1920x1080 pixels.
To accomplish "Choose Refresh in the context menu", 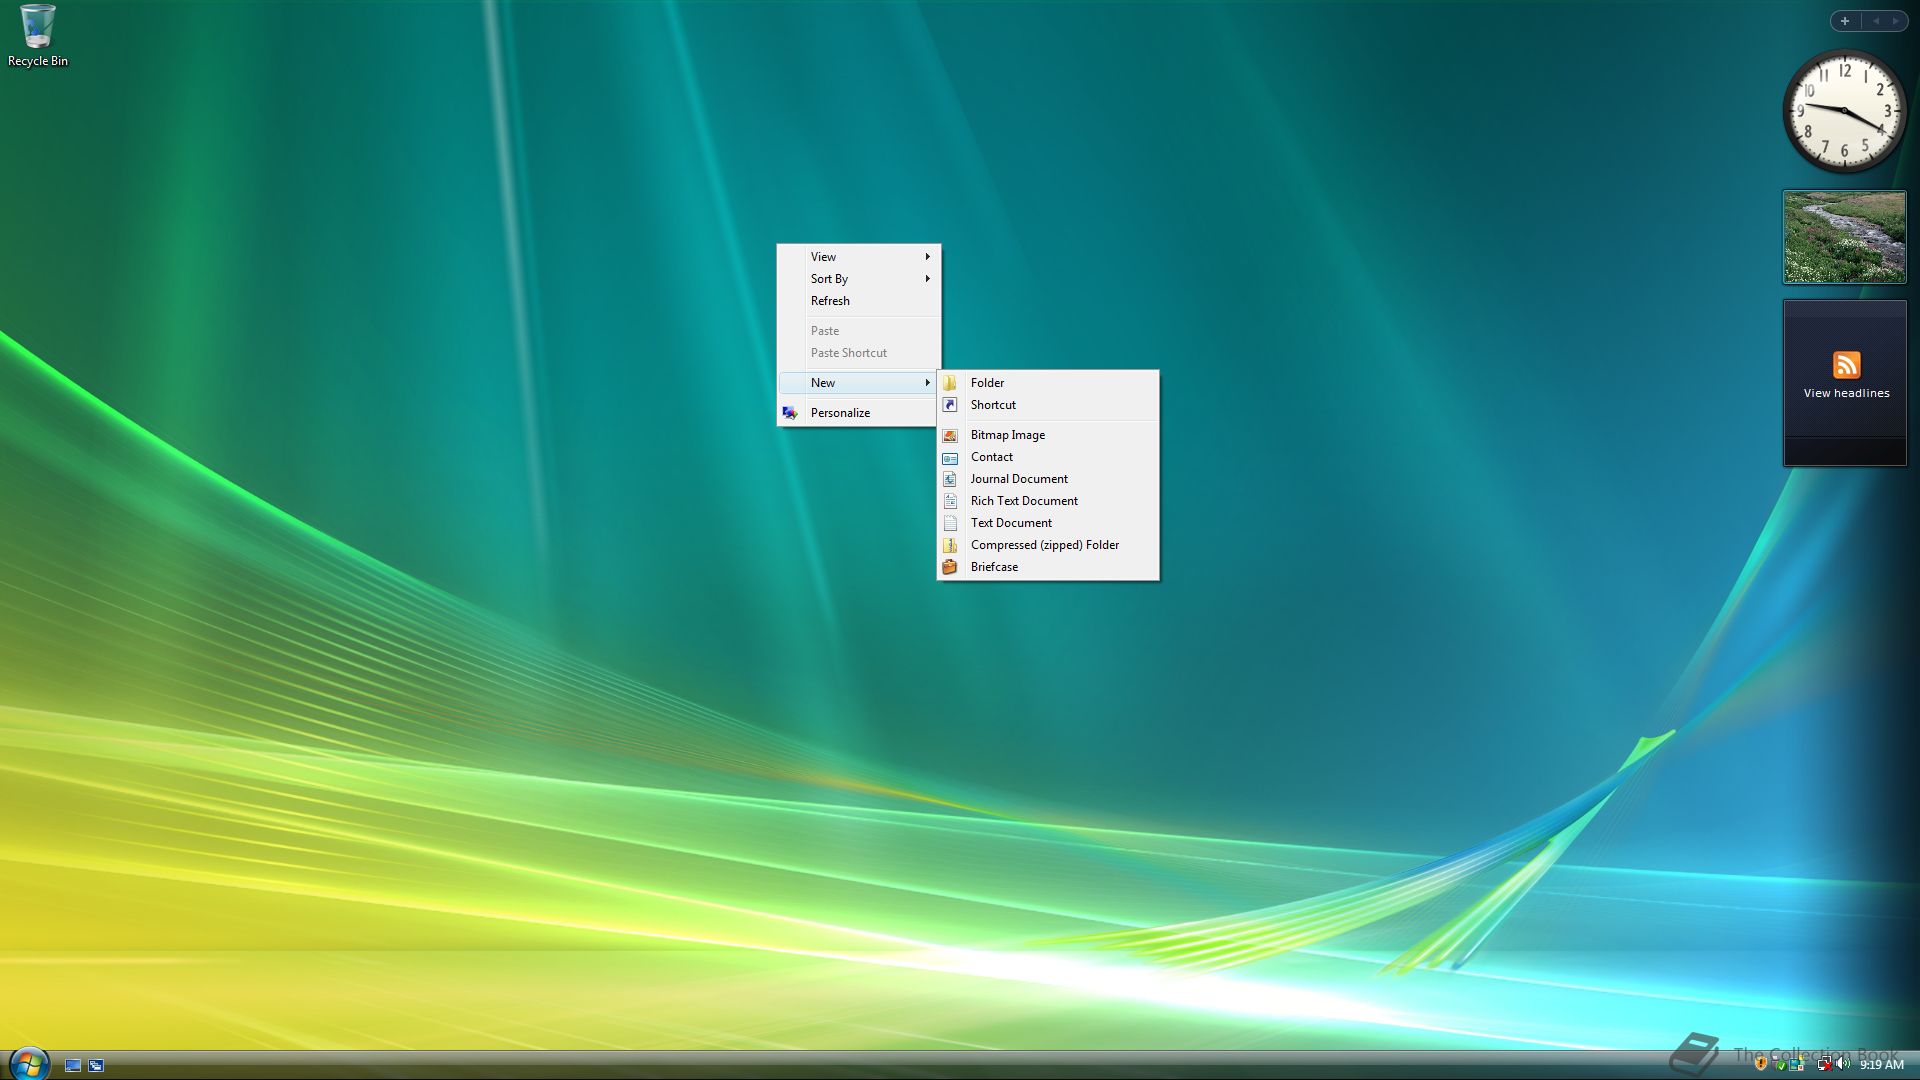I will tap(858, 301).
